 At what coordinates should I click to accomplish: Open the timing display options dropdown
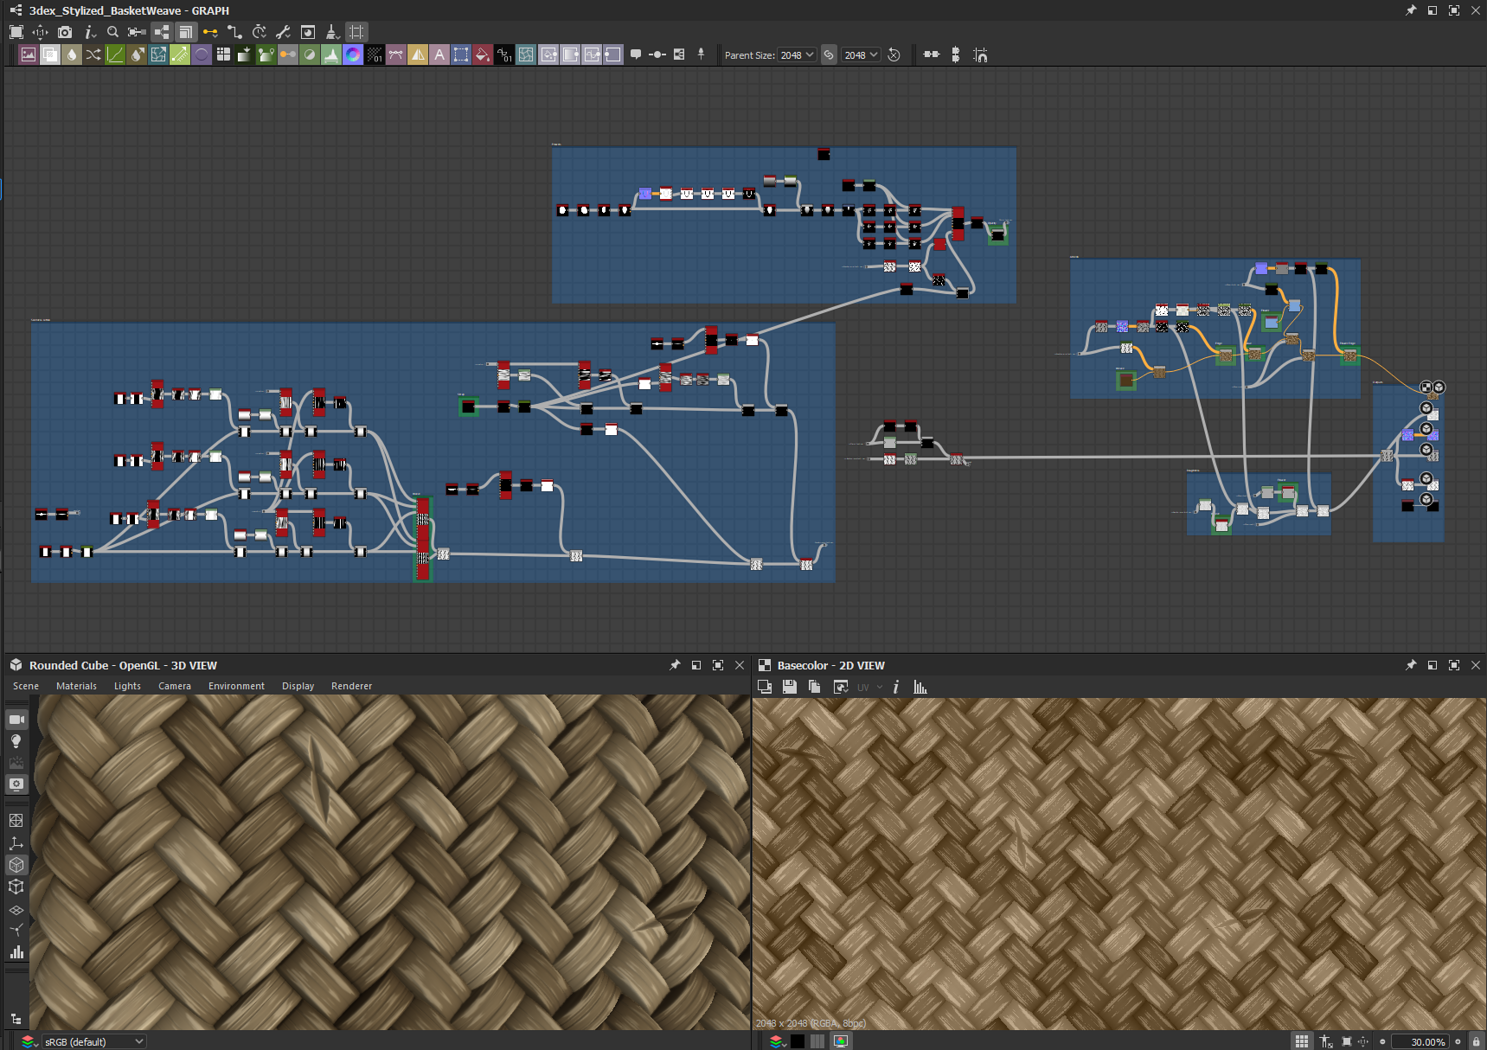[x=259, y=32]
